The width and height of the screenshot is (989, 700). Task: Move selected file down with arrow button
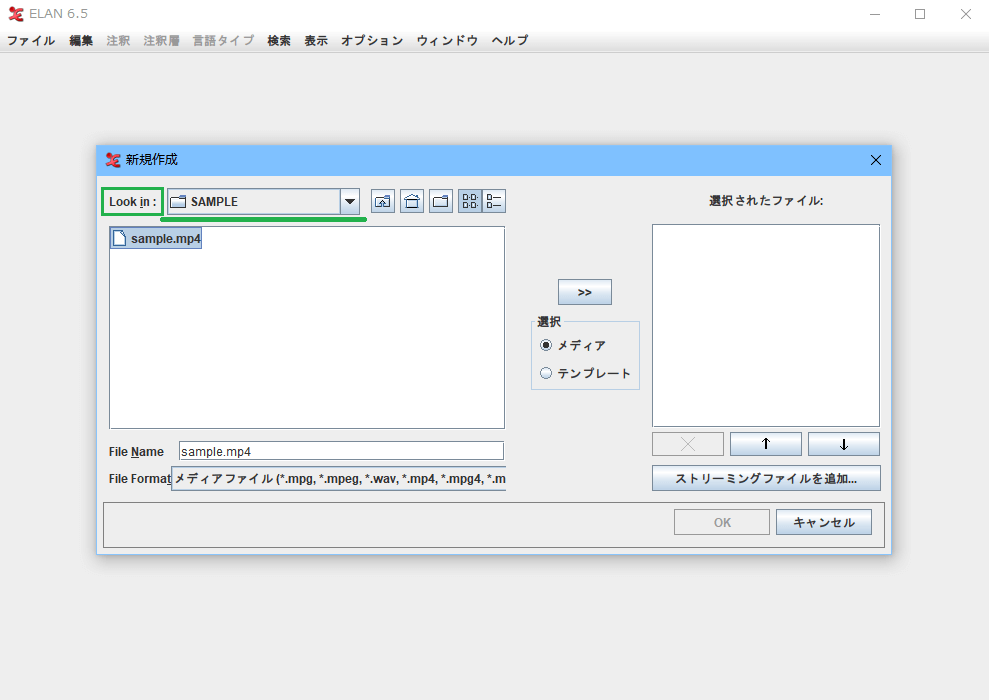coord(843,444)
